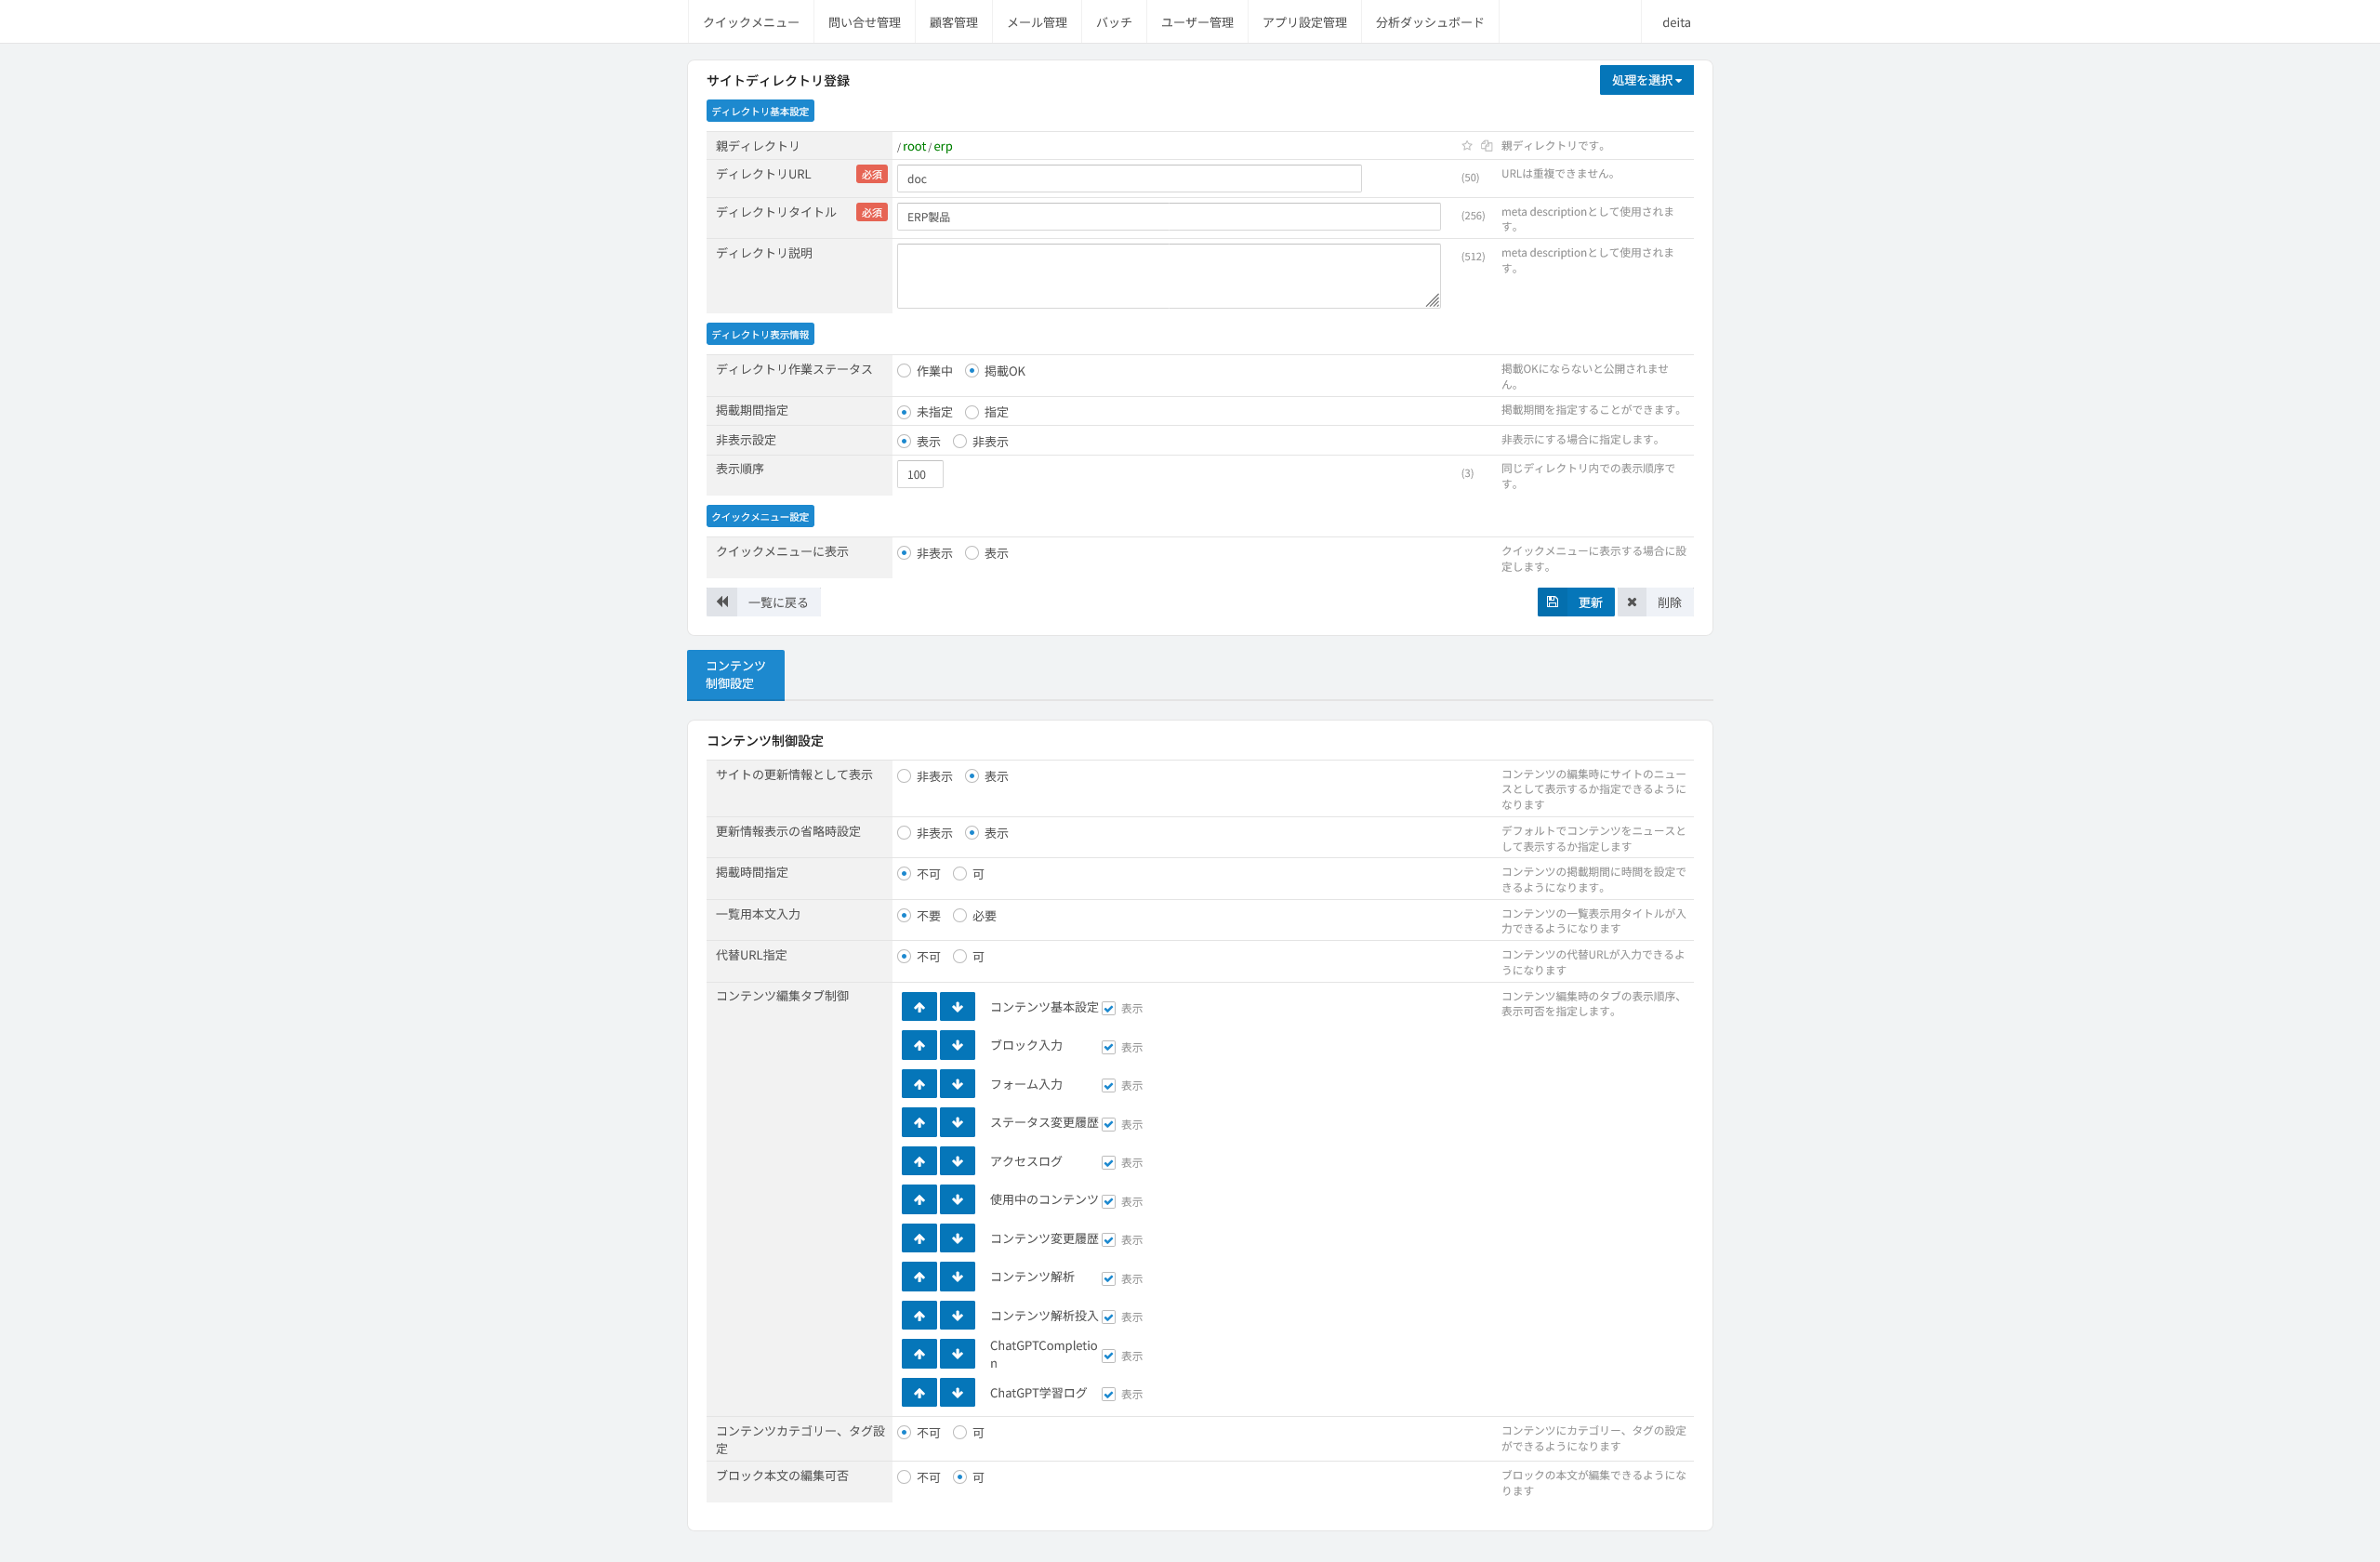Open the 処理を選択 dropdown
2380x1562 pixels.
tap(1646, 80)
